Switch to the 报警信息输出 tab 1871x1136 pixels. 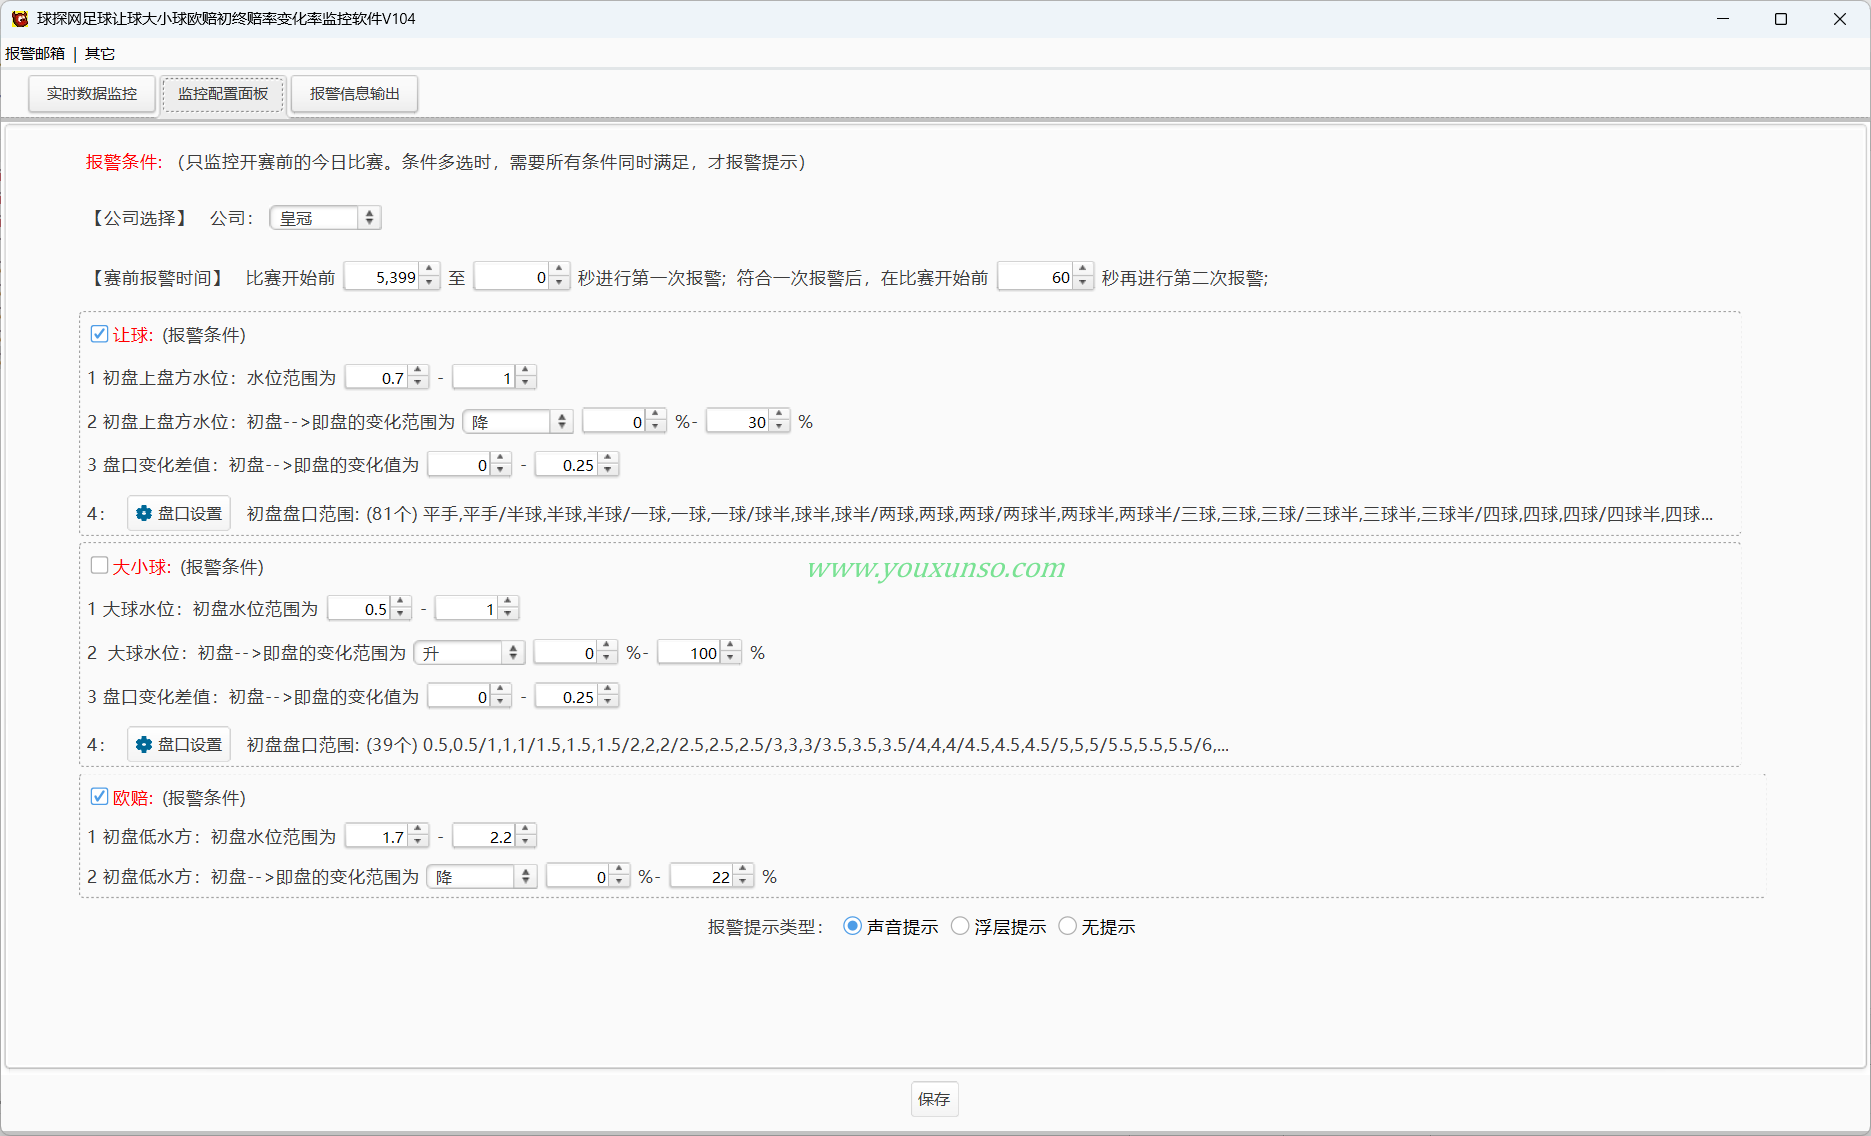354,94
